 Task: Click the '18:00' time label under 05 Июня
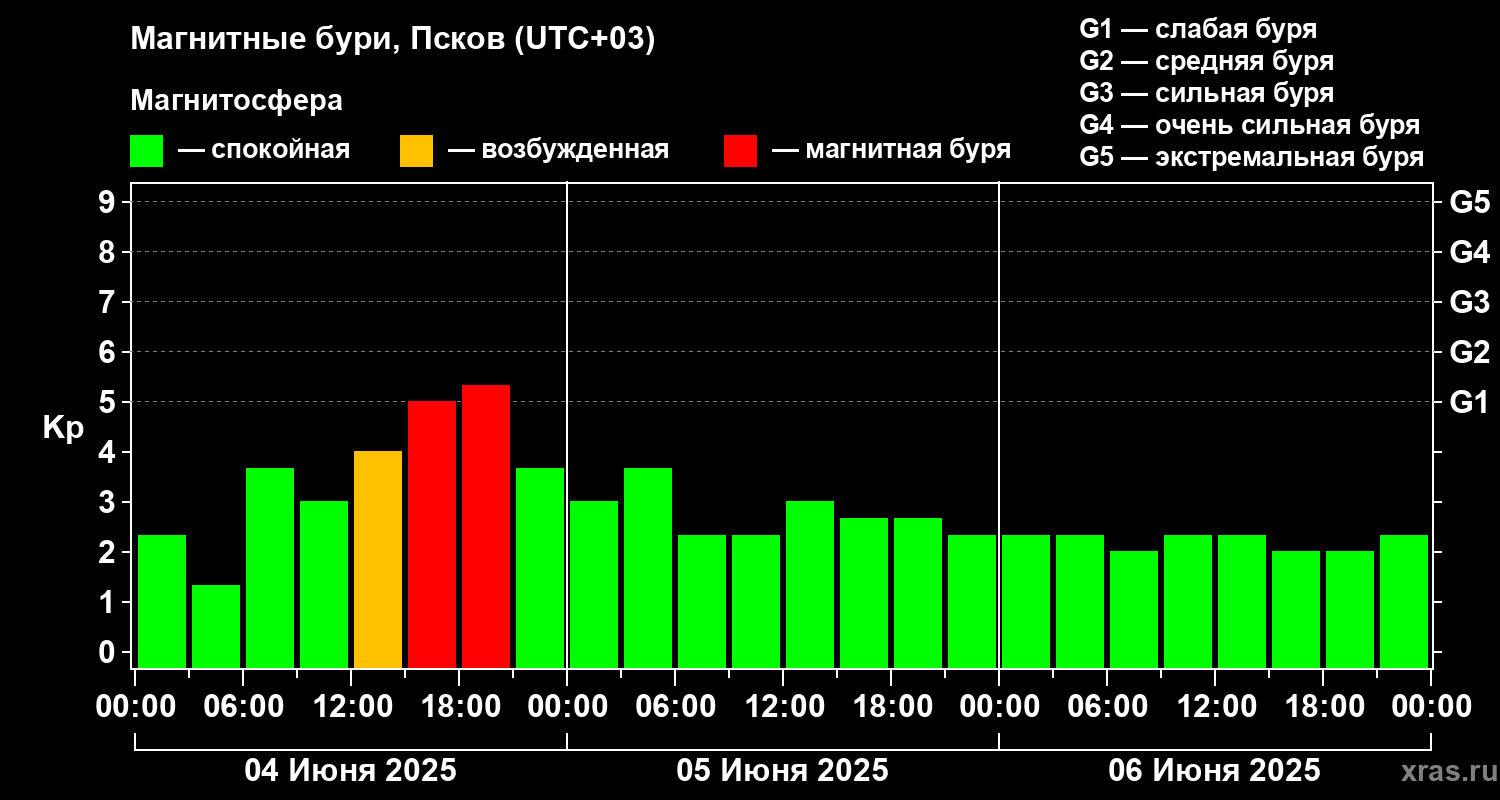[x=891, y=707]
